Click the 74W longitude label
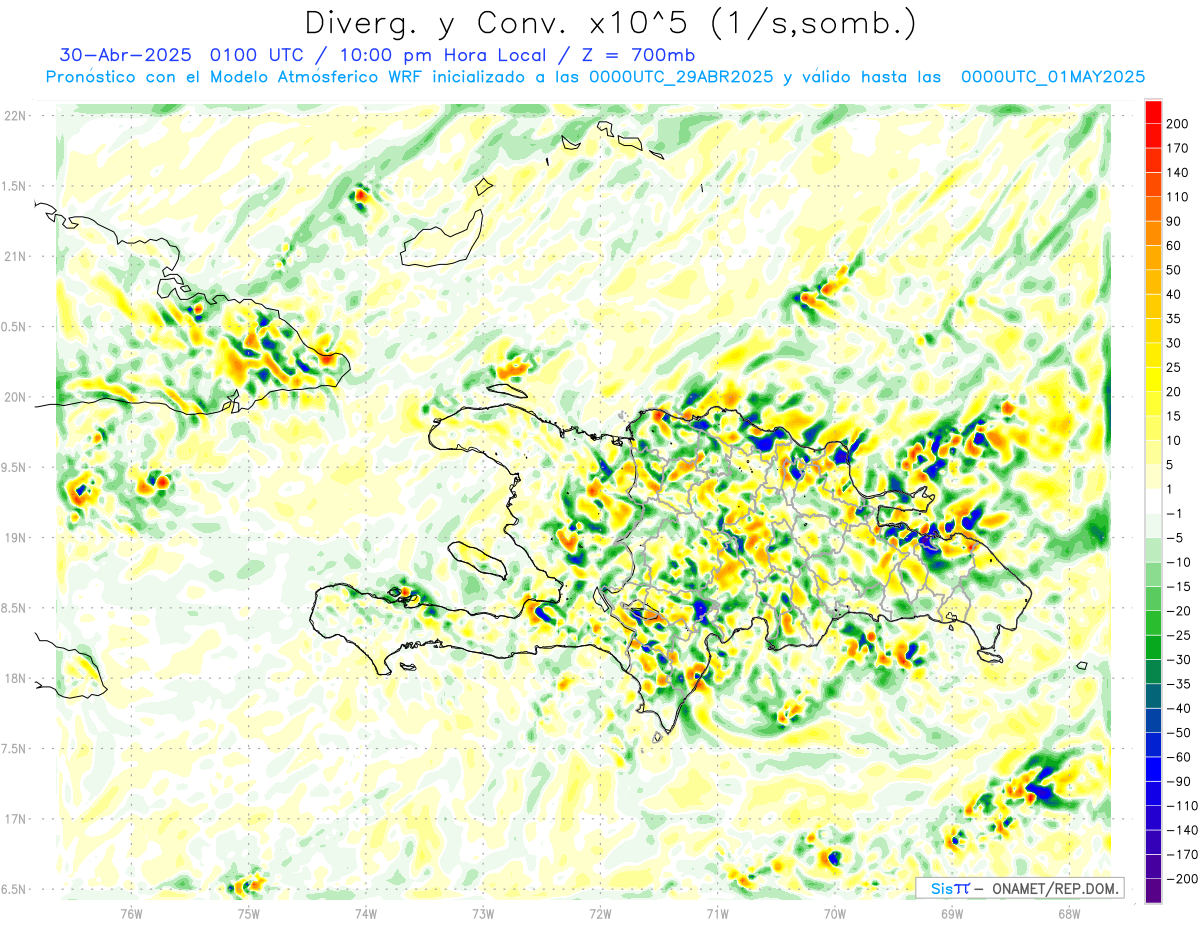 [366, 913]
